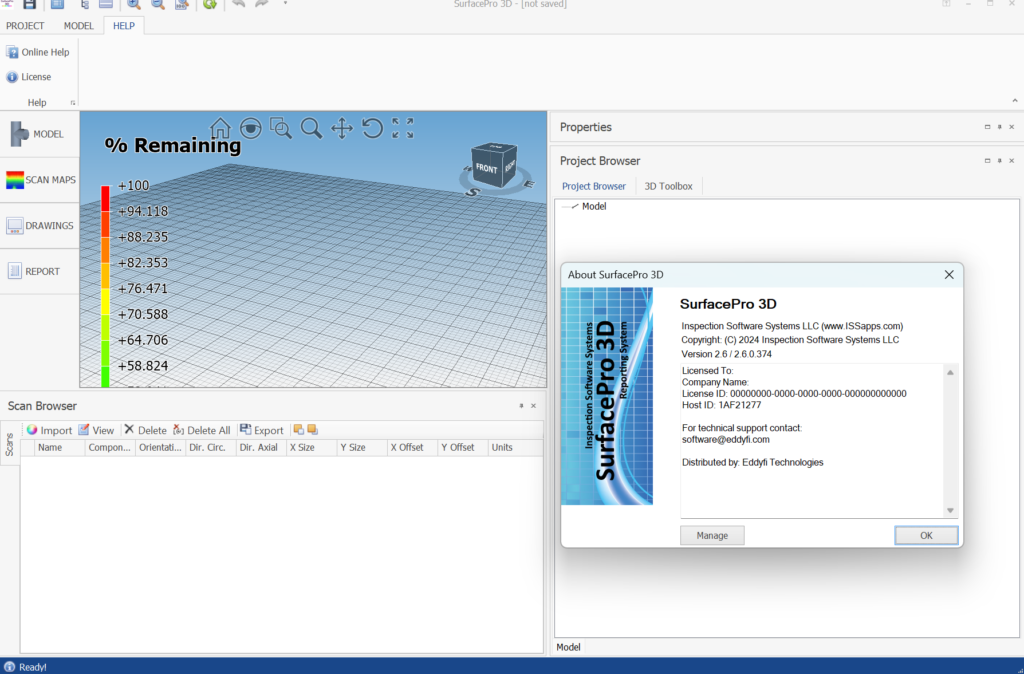This screenshot has width=1024, height=674.
Task: Click the X Size column header
Action: pyautogui.click(x=312, y=447)
